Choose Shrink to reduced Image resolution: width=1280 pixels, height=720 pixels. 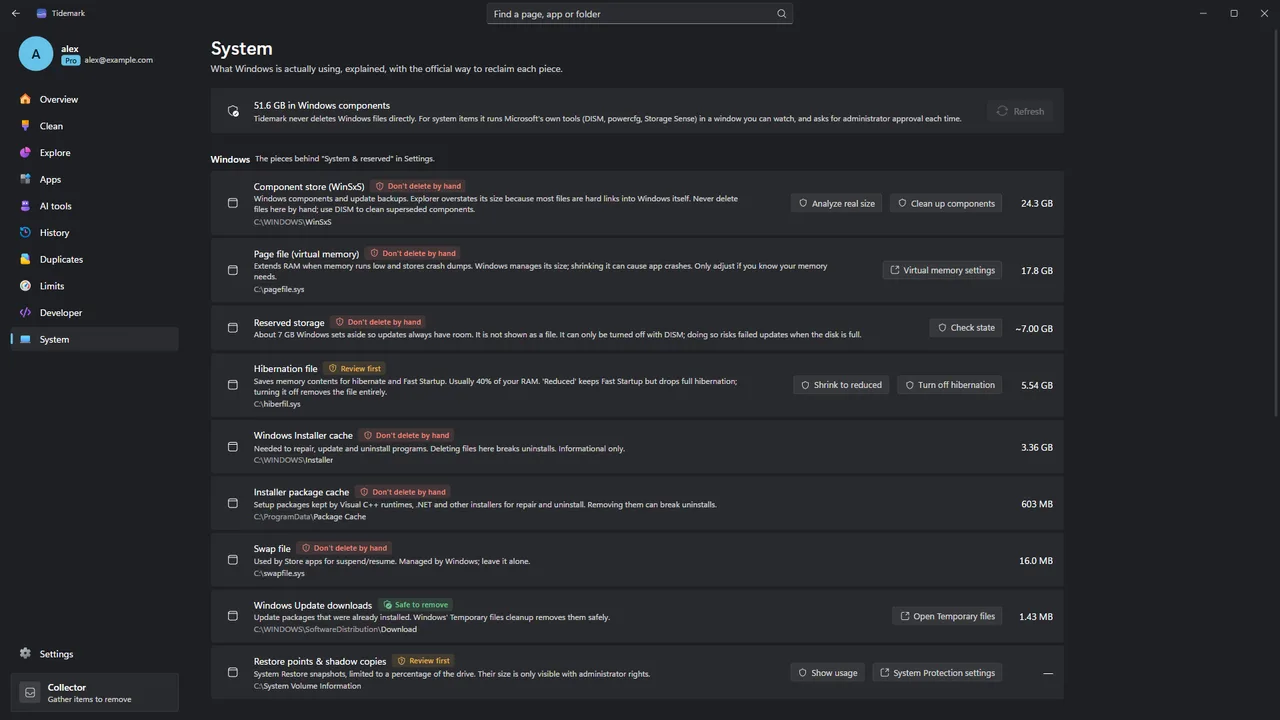click(841, 385)
